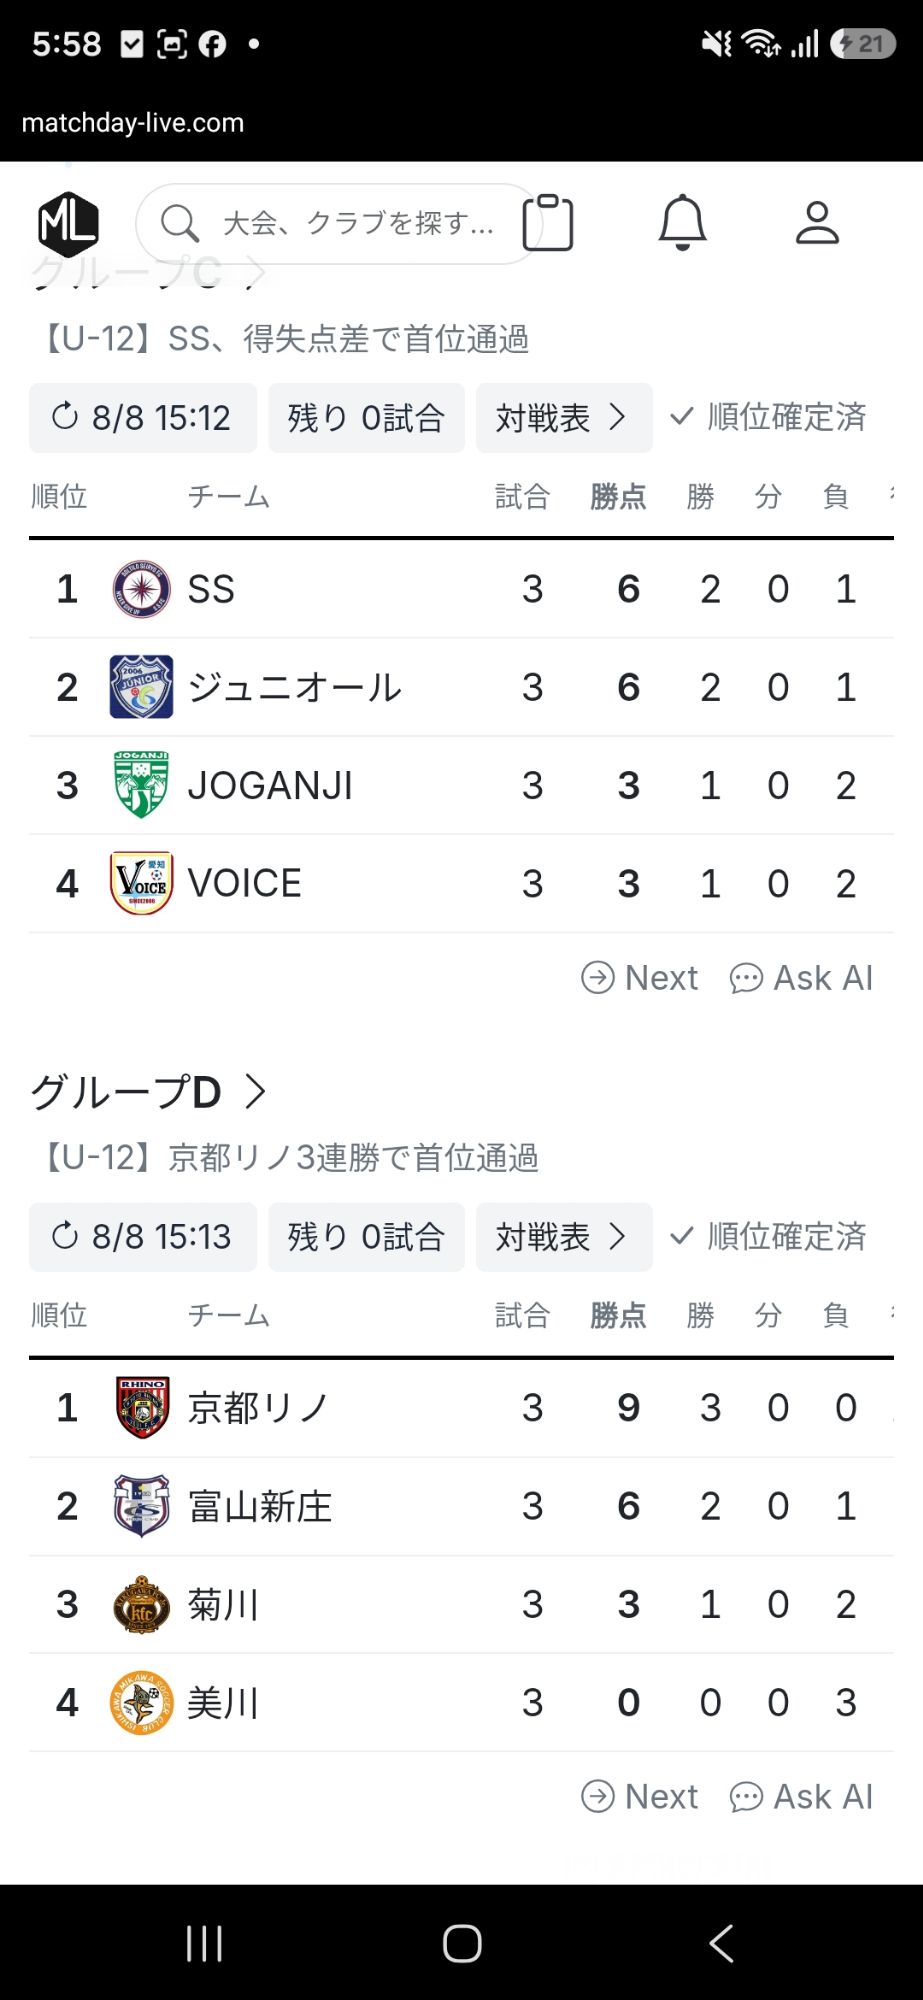Image resolution: width=923 pixels, height=2000 pixels.
Task: Tap Ask AI under Group D table
Action: coord(802,1797)
